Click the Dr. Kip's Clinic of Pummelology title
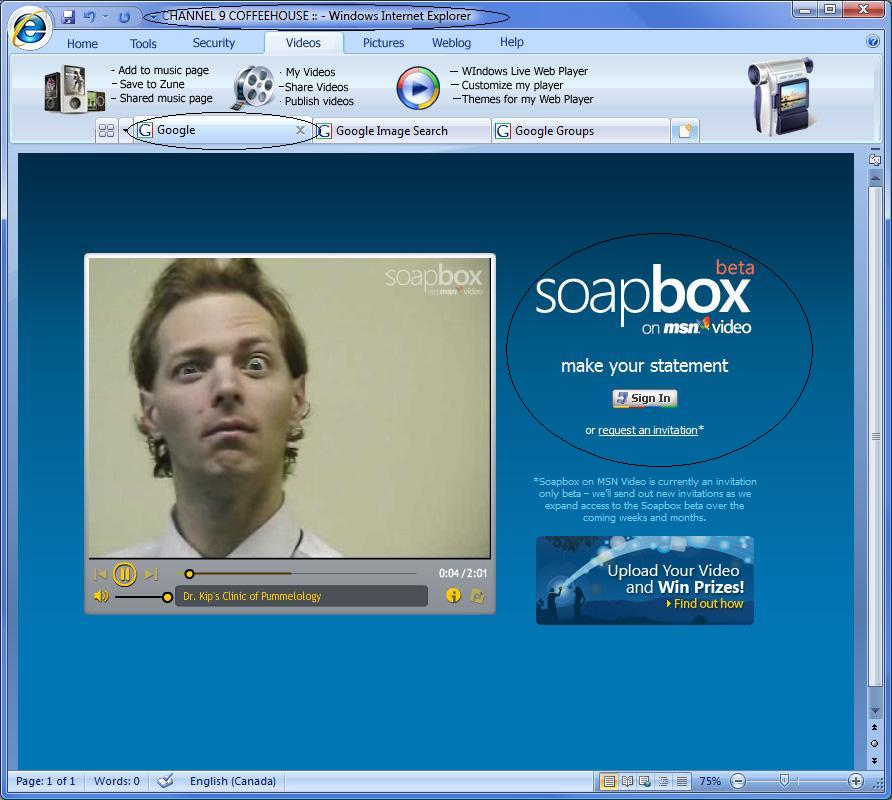Screen dimensions: 892x800 pos(252,596)
